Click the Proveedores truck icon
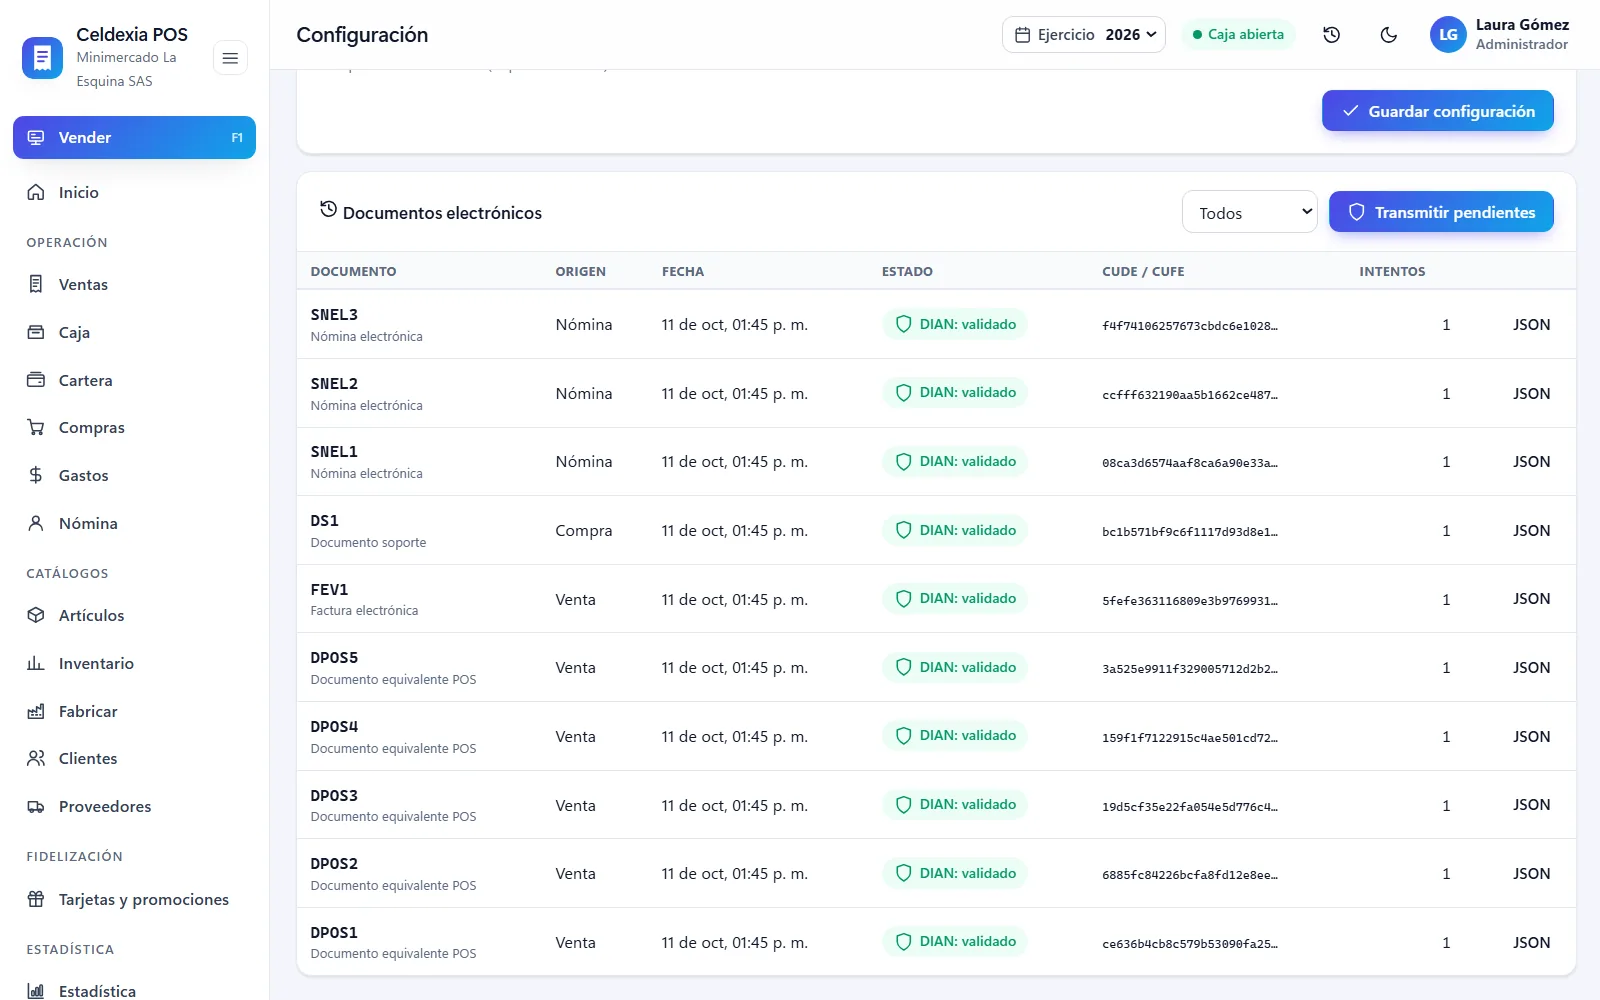Image resolution: width=1600 pixels, height=1000 pixels. click(x=36, y=807)
